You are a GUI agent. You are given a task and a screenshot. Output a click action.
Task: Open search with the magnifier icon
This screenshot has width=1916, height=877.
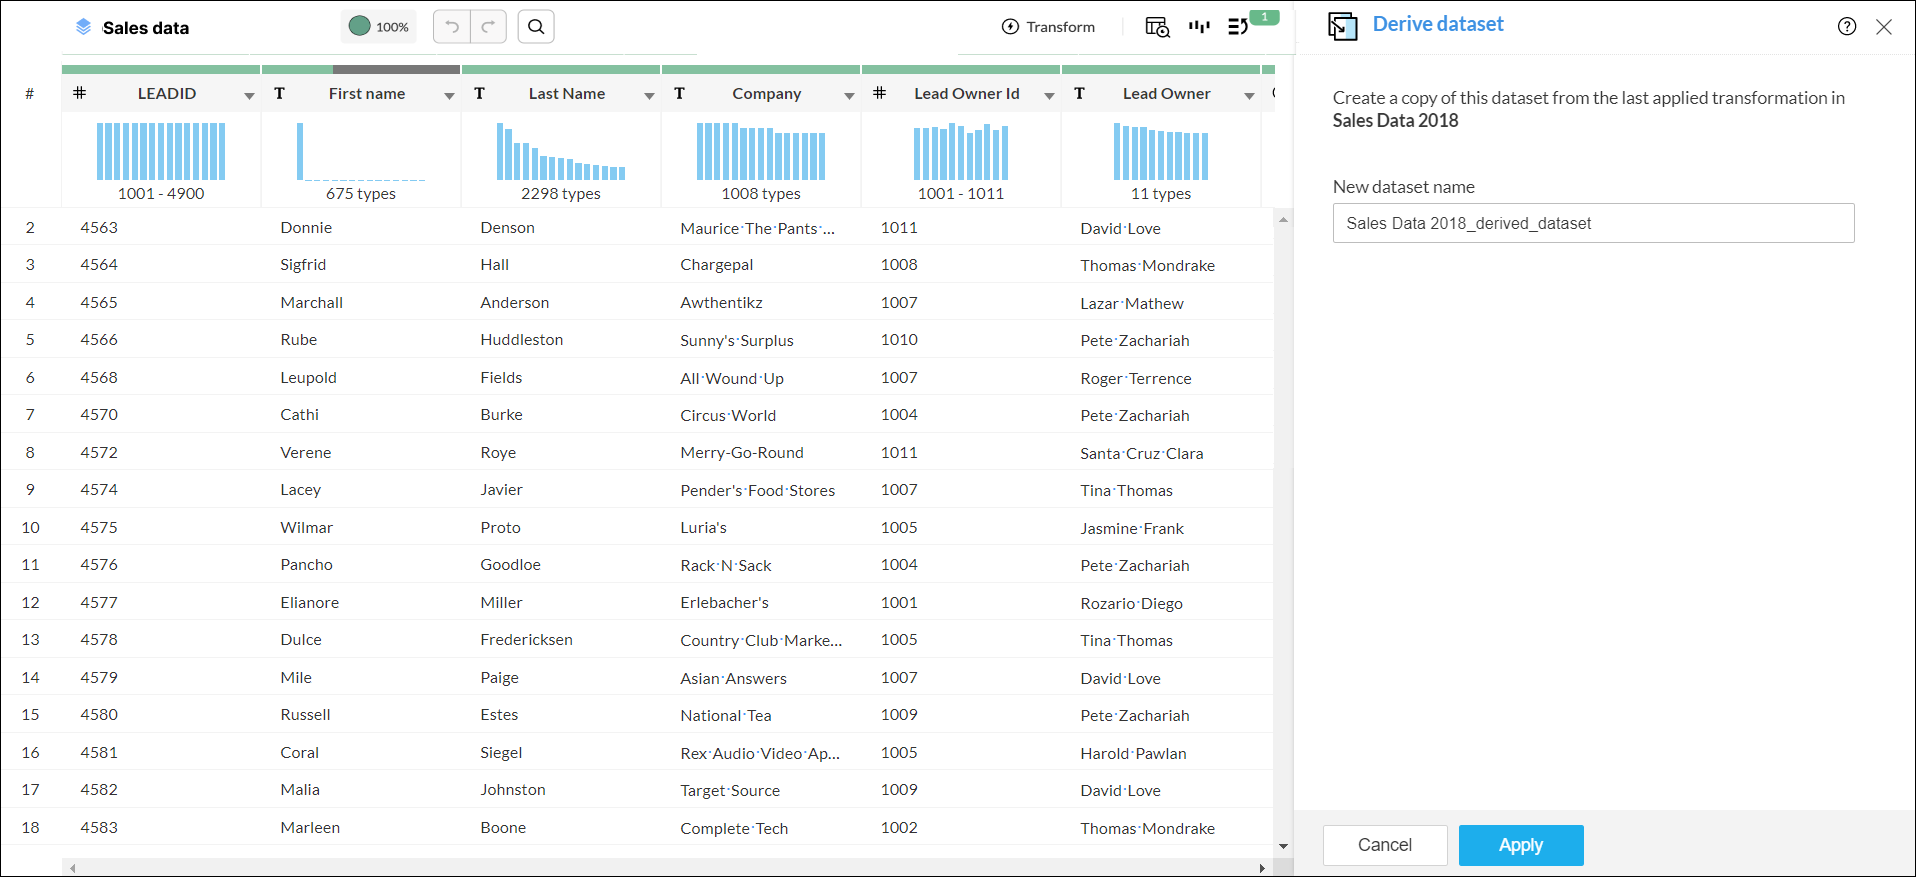(536, 27)
